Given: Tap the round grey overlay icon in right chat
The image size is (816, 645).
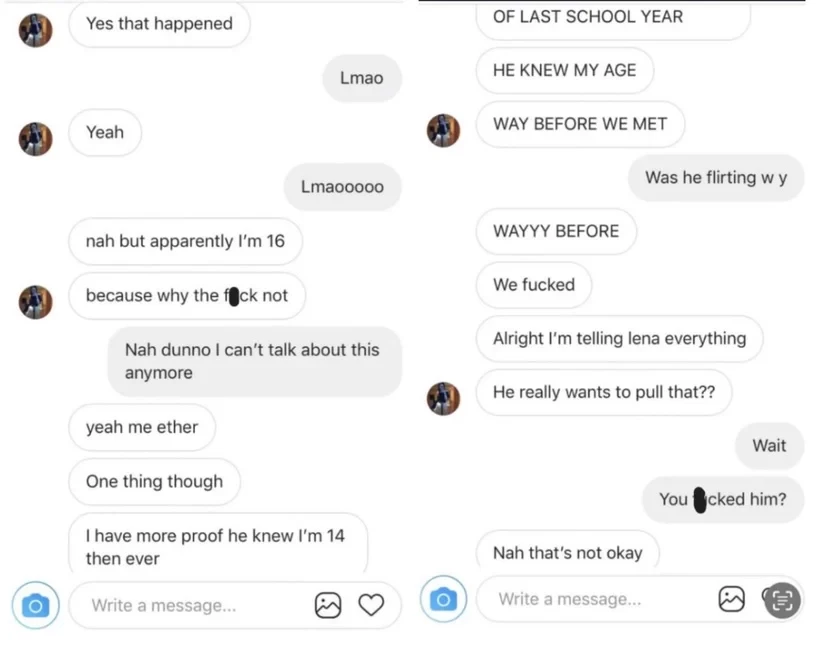Looking at the screenshot, I should coord(782,600).
